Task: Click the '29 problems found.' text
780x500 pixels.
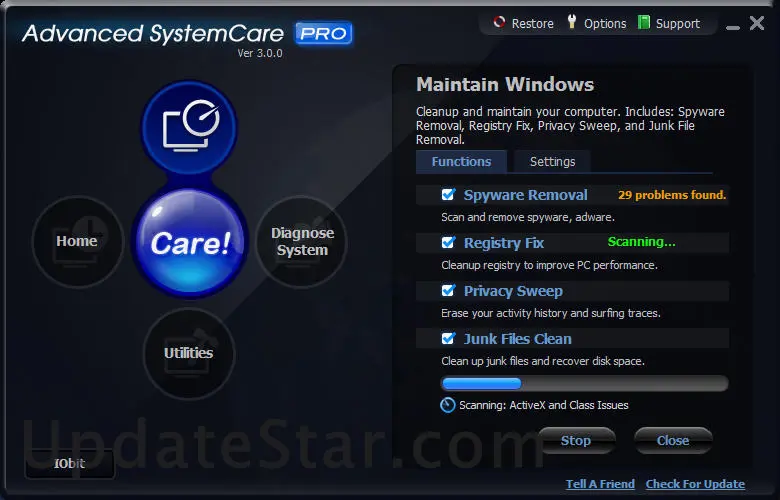Action: click(x=672, y=195)
